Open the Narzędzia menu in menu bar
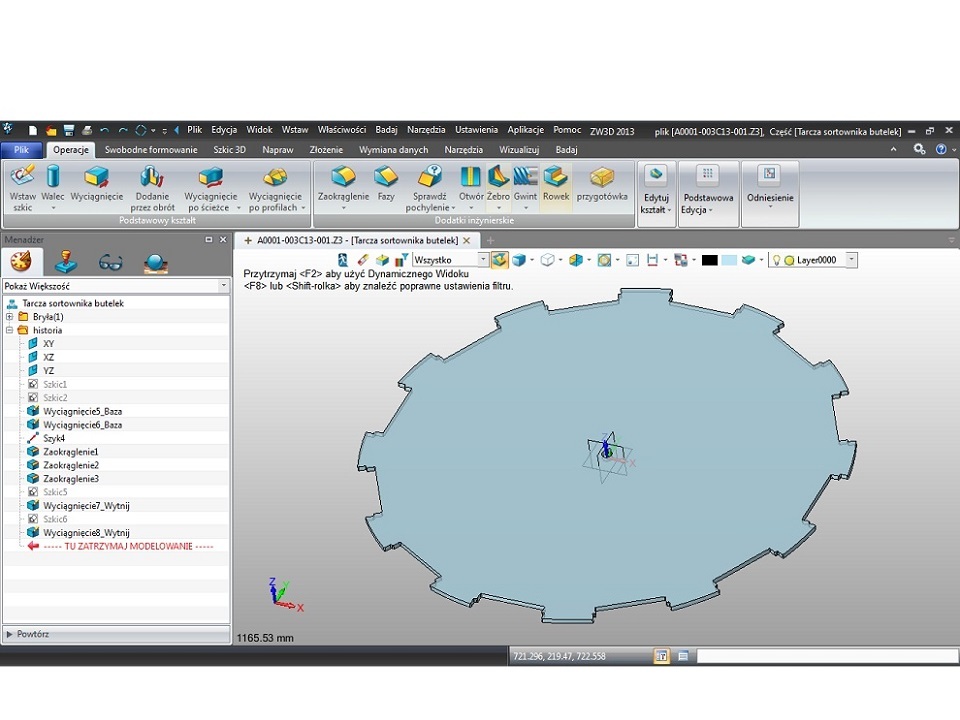960x720 pixels. [x=426, y=130]
